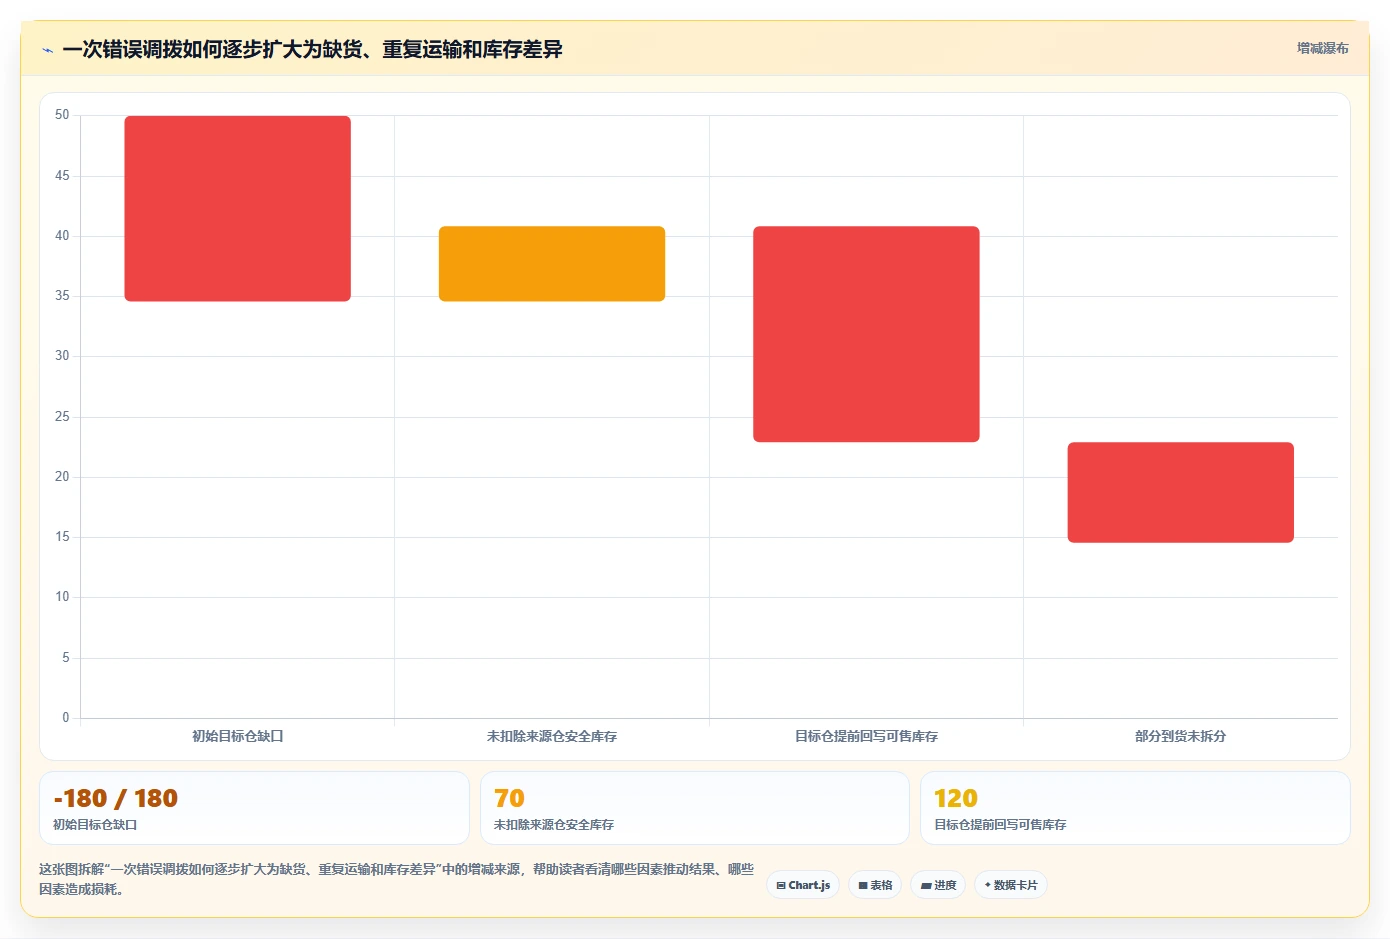Select the 进度 tag chip
The width and height of the screenshot is (1390, 939).
(938, 885)
